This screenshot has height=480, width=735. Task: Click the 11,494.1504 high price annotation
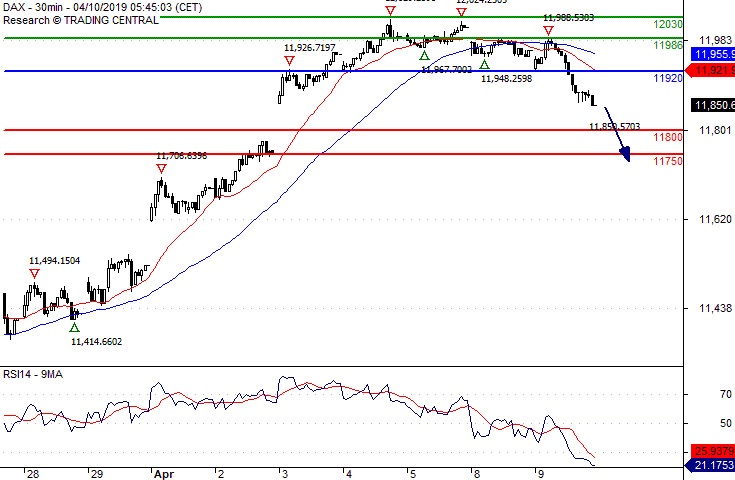(x=55, y=261)
